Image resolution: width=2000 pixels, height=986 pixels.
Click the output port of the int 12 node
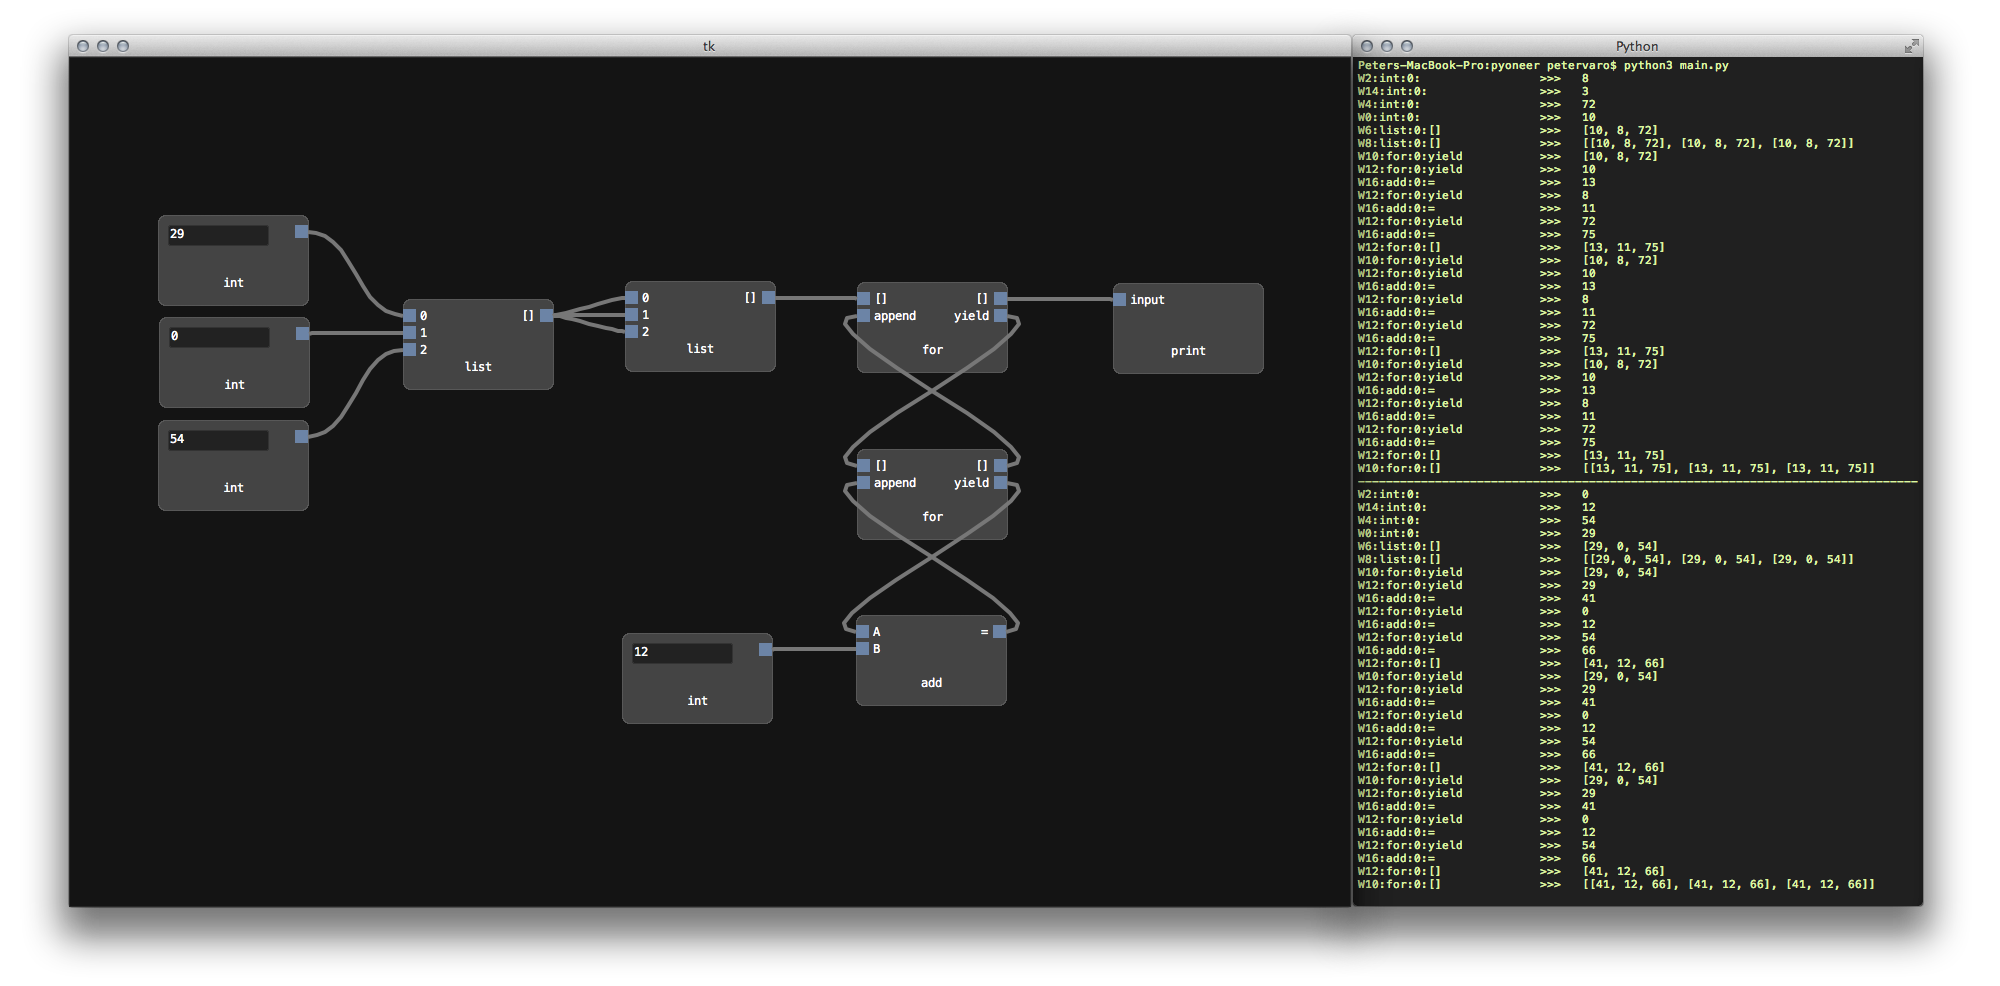click(x=765, y=650)
